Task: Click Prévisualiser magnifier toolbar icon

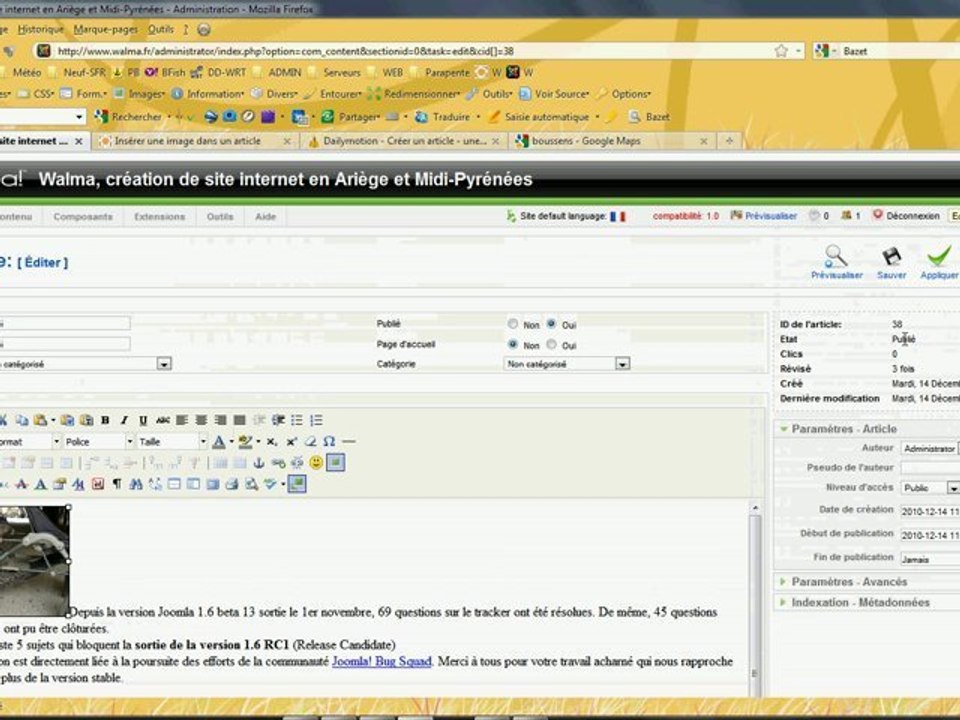Action: (836, 263)
